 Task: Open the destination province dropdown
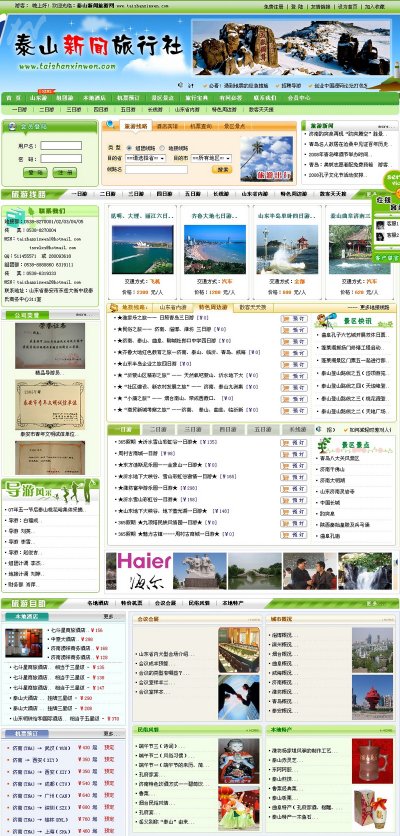tap(145, 158)
